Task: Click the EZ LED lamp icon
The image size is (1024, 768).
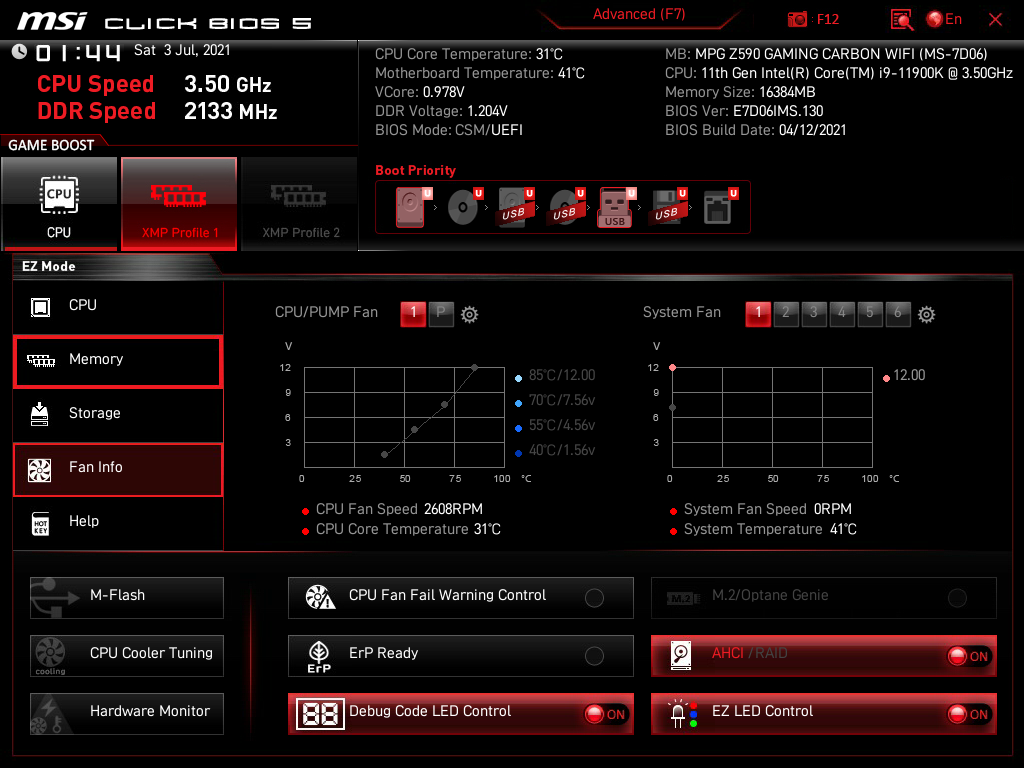Action: pyautogui.click(x=683, y=714)
